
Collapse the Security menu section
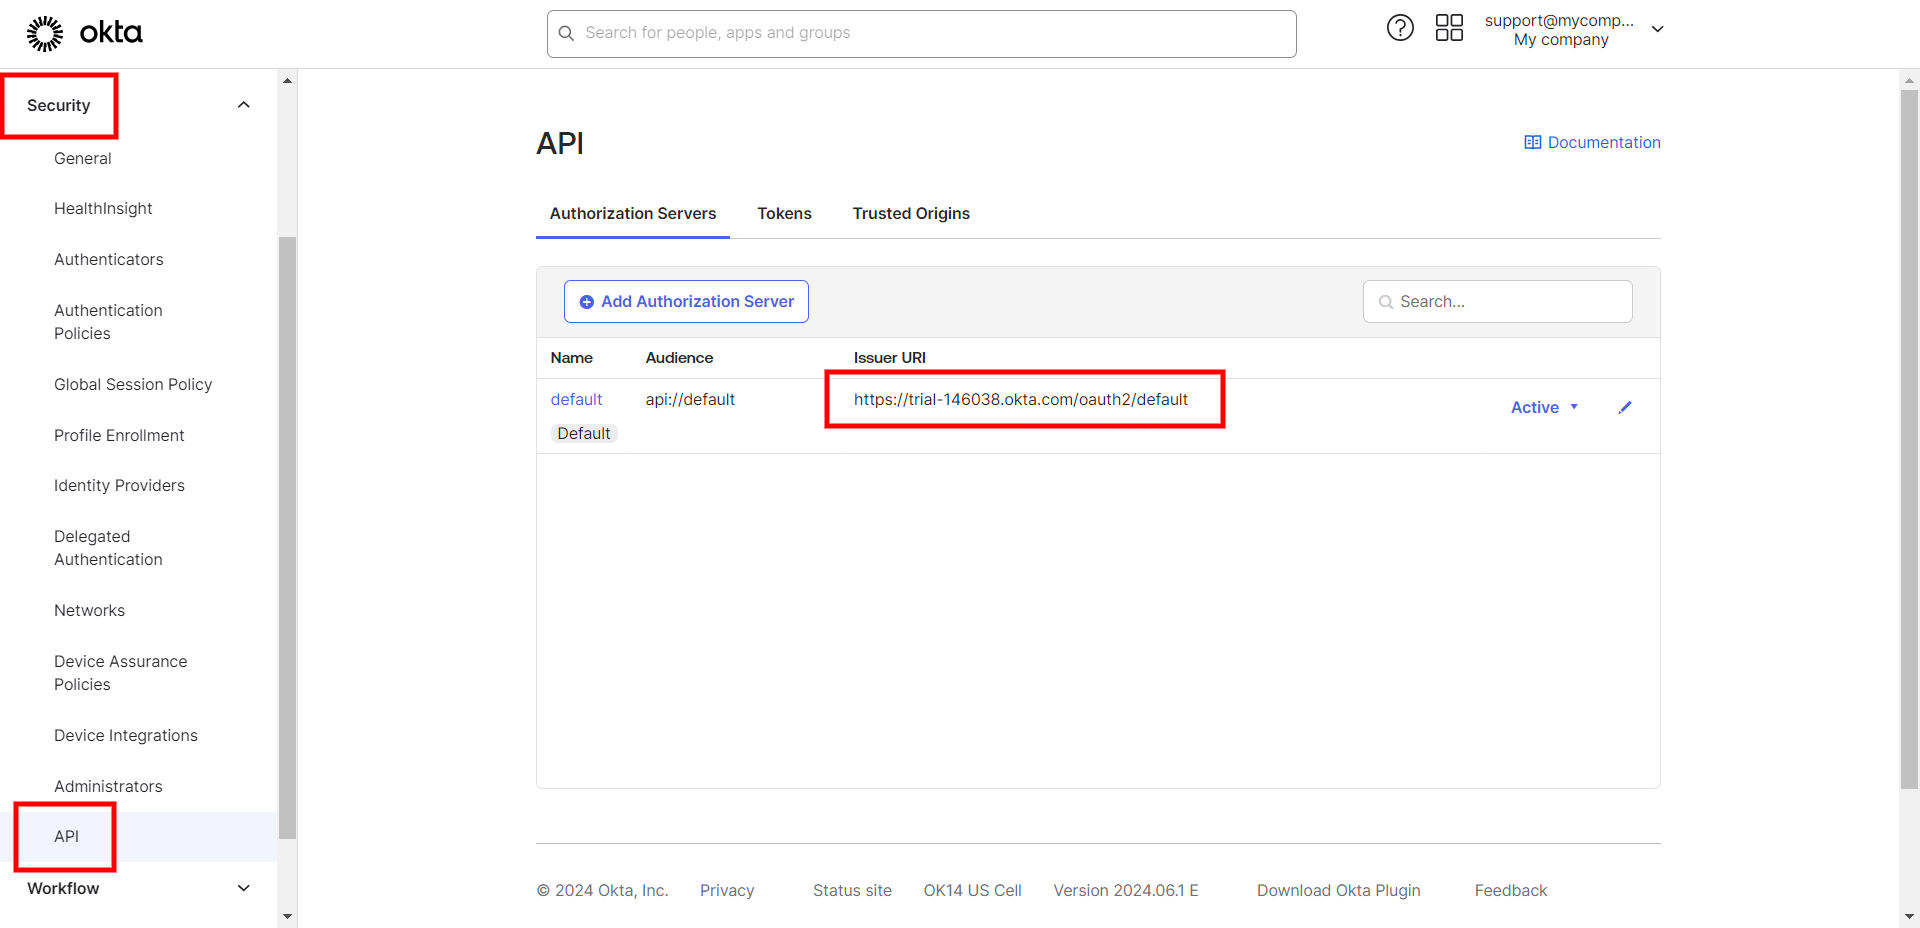click(243, 105)
